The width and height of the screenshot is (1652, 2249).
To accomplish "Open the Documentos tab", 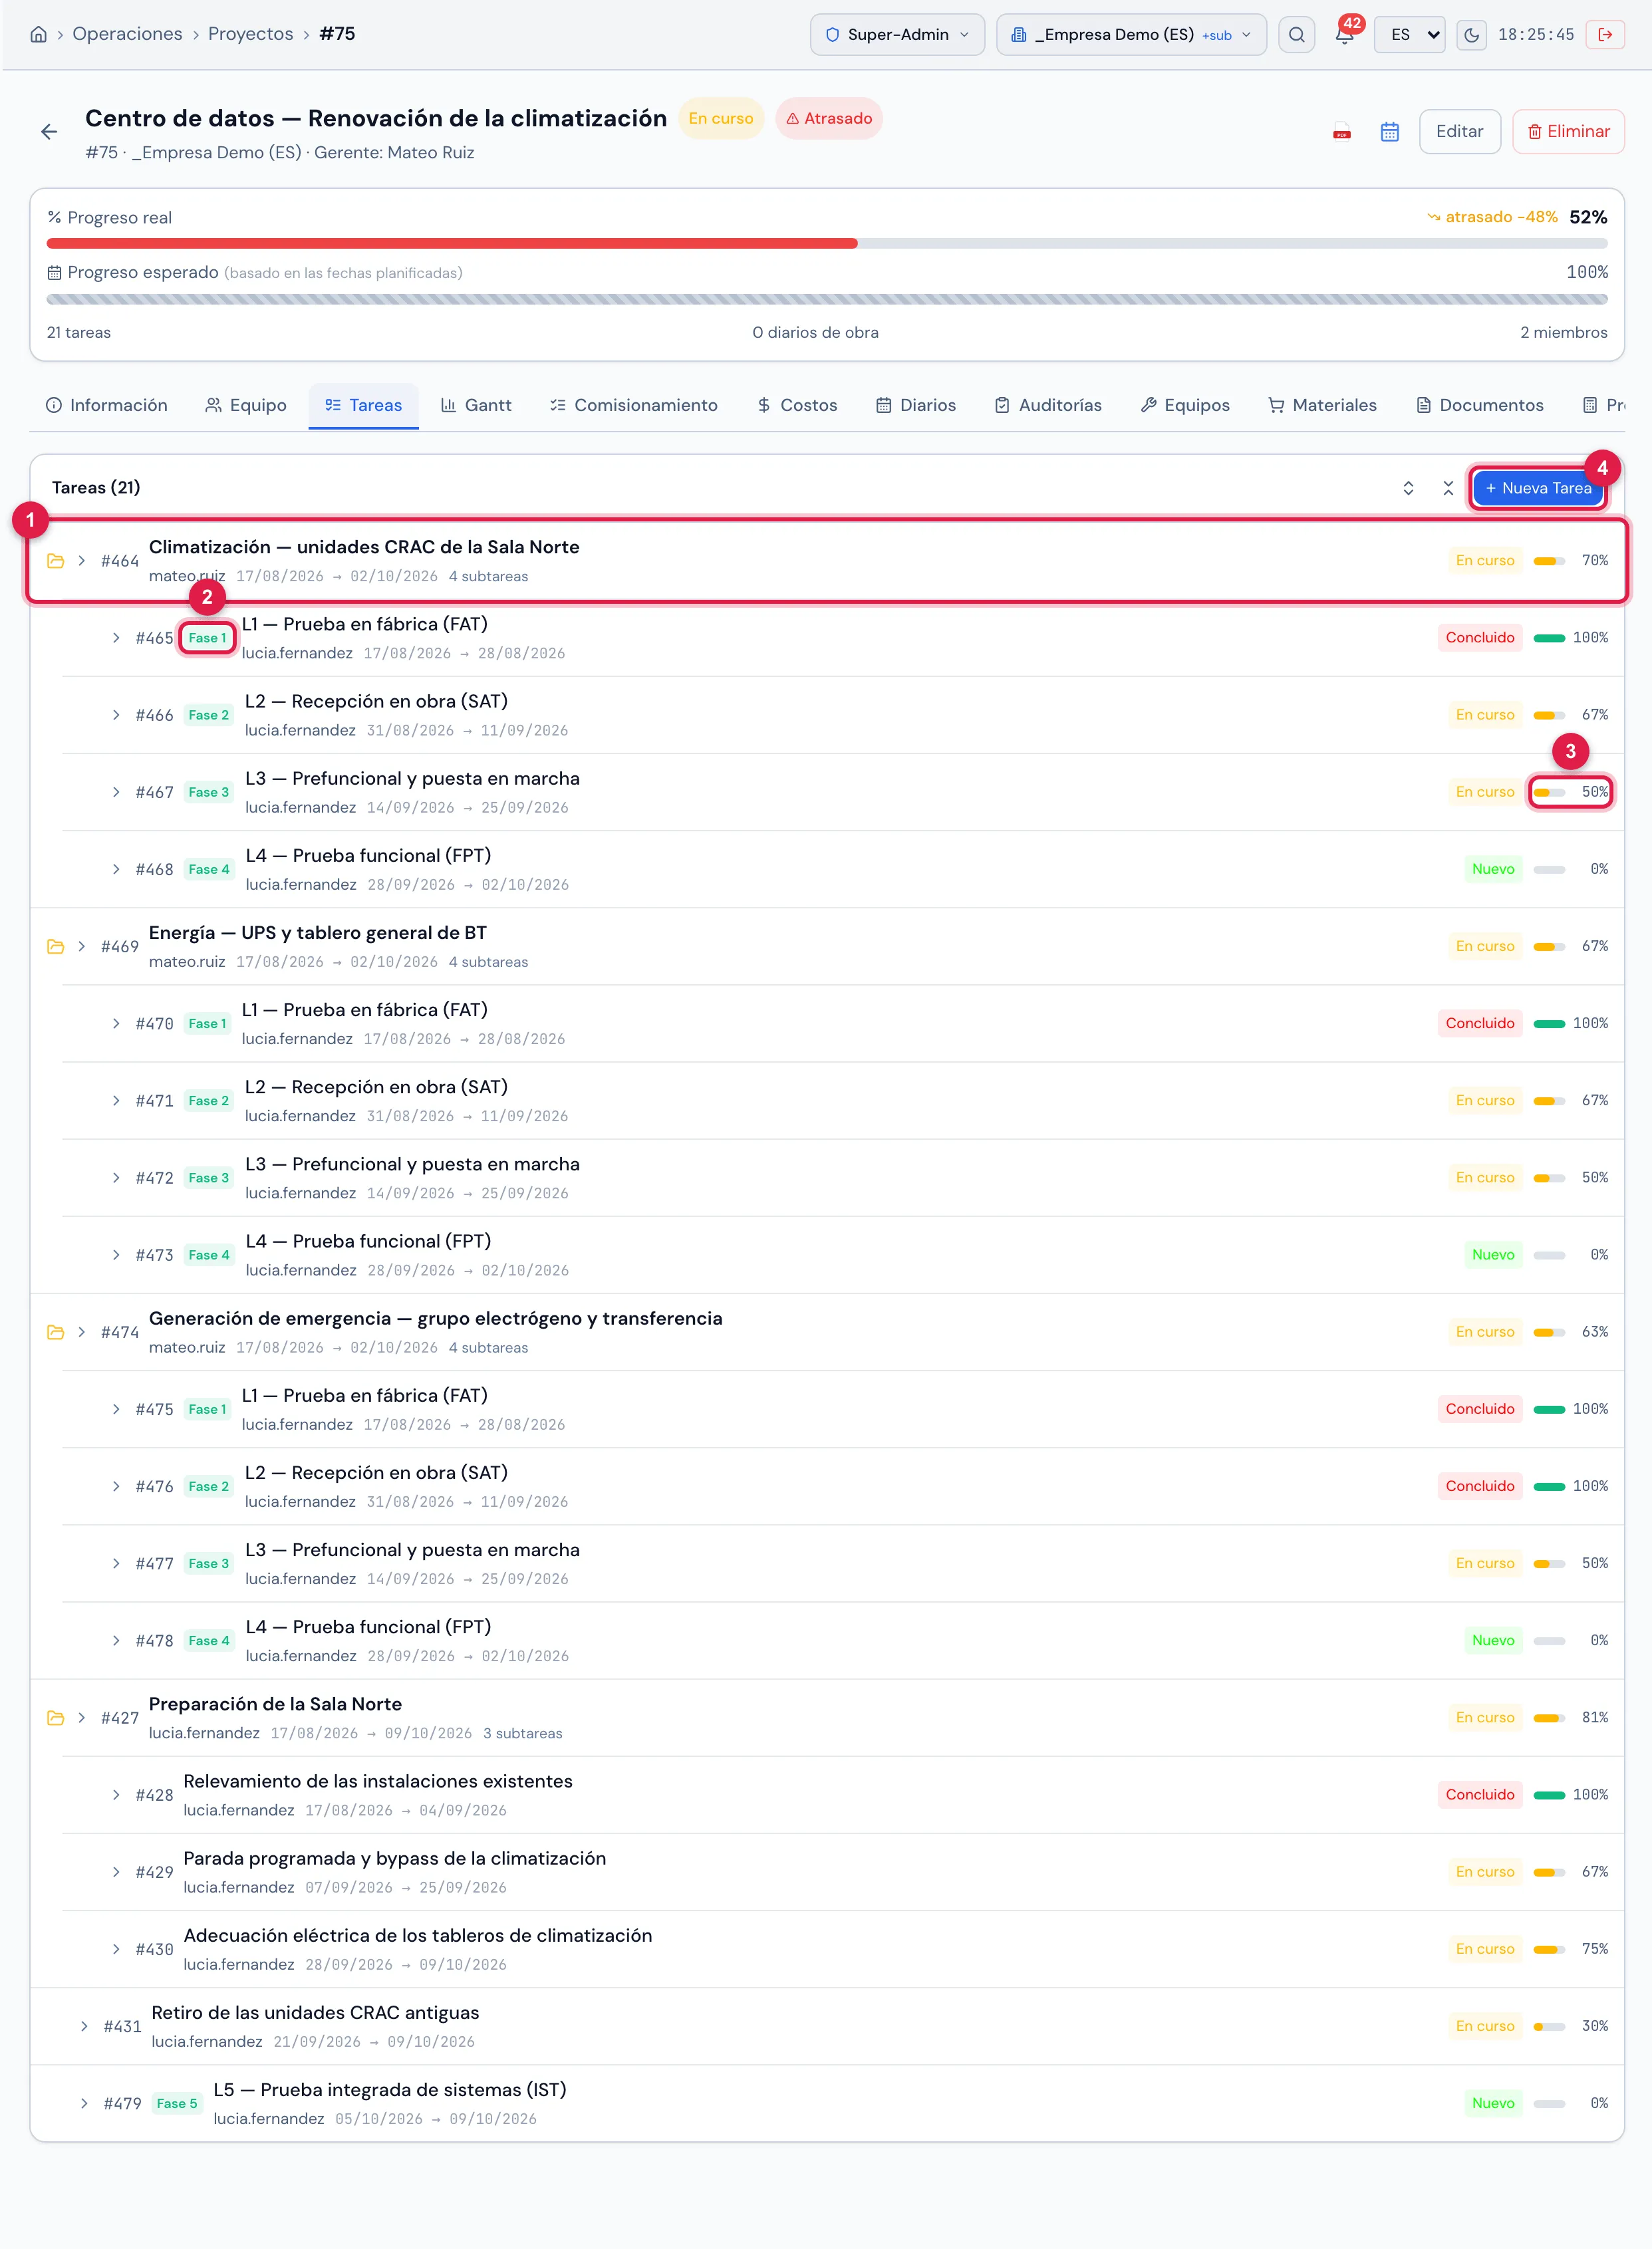I will (x=1480, y=405).
